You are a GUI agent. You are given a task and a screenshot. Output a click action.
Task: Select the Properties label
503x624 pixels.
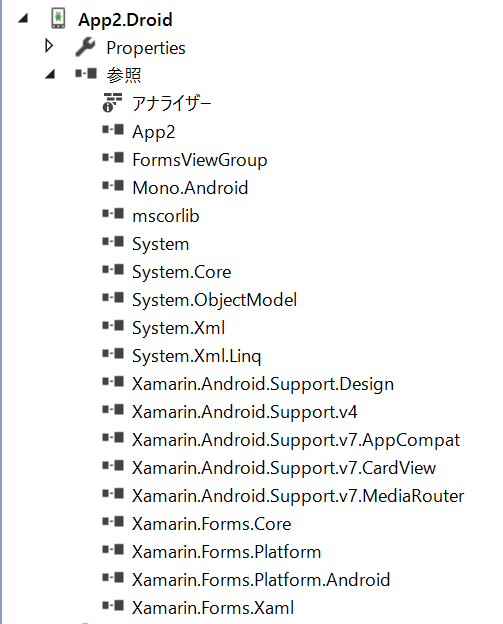pyautogui.click(x=146, y=48)
